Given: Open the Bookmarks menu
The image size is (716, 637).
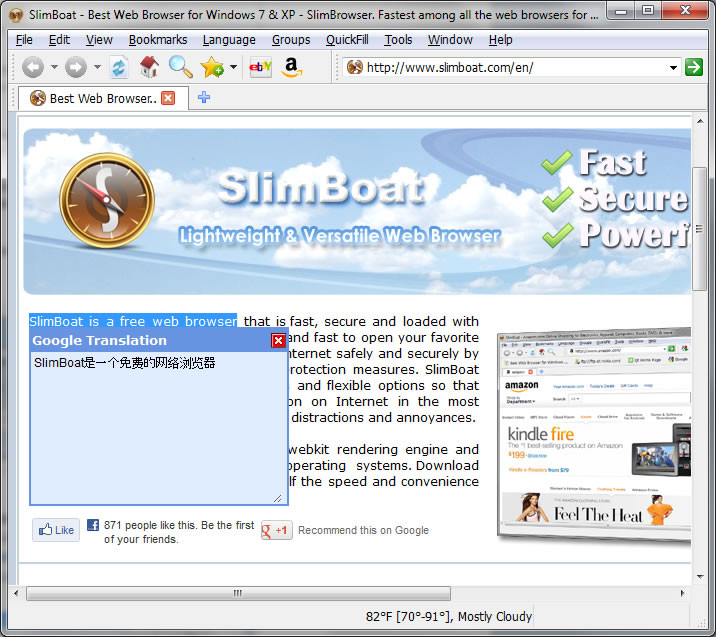Looking at the screenshot, I should (158, 40).
